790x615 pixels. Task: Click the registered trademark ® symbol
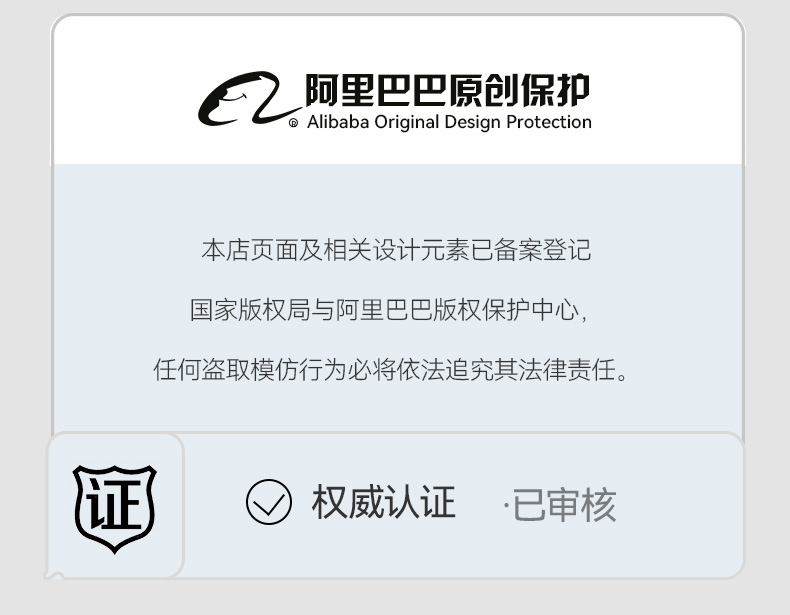(x=293, y=123)
